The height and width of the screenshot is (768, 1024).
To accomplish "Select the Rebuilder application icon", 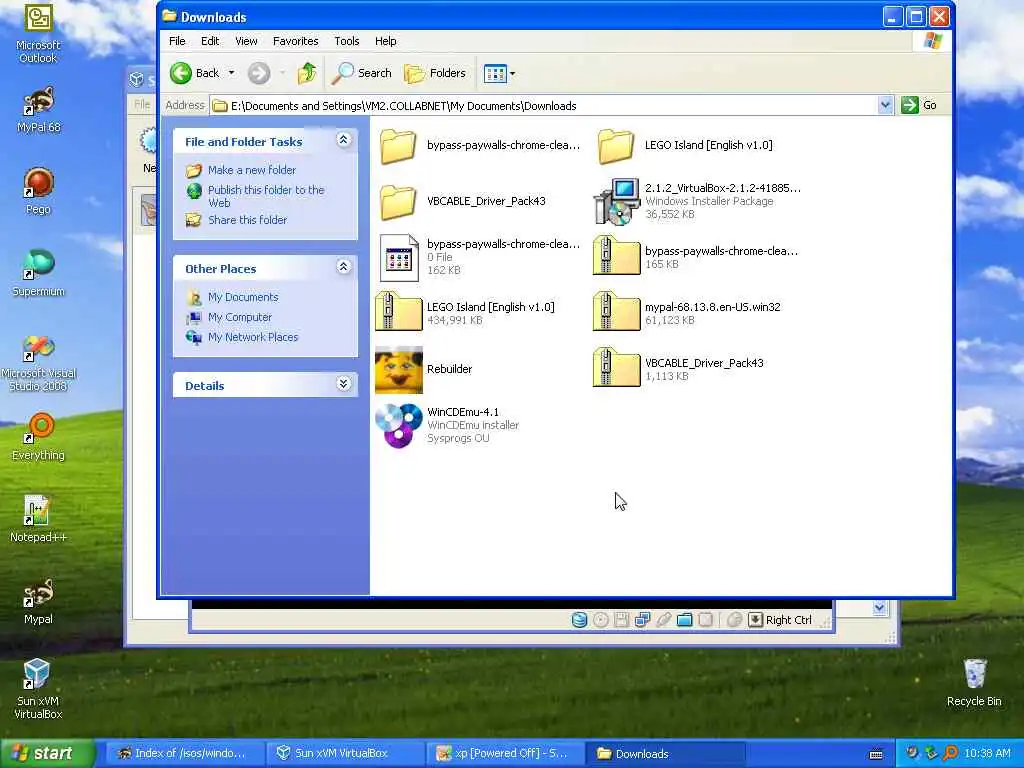I will (399, 370).
